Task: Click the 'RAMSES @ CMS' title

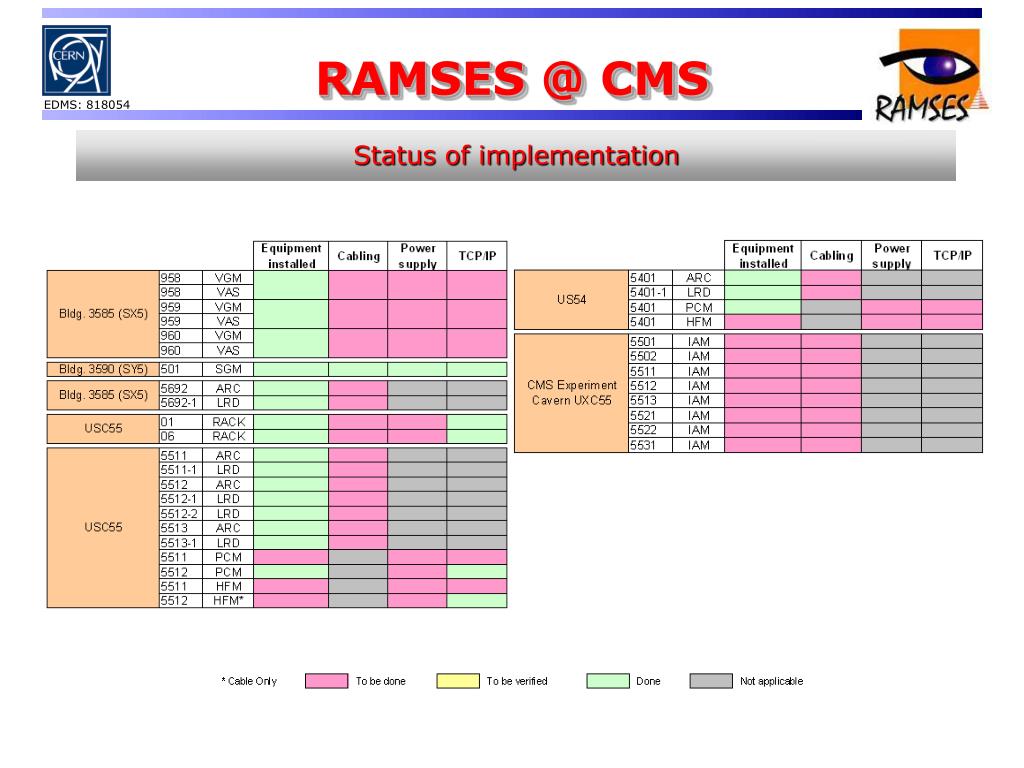Action: [x=514, y=80]
